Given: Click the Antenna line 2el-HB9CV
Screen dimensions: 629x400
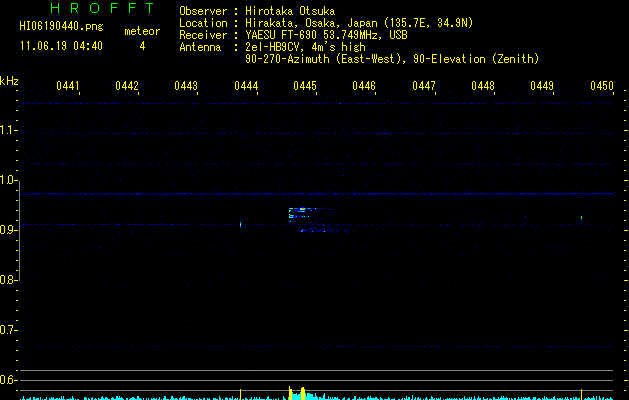Looking at the screenshot, I should pos(305,47).
